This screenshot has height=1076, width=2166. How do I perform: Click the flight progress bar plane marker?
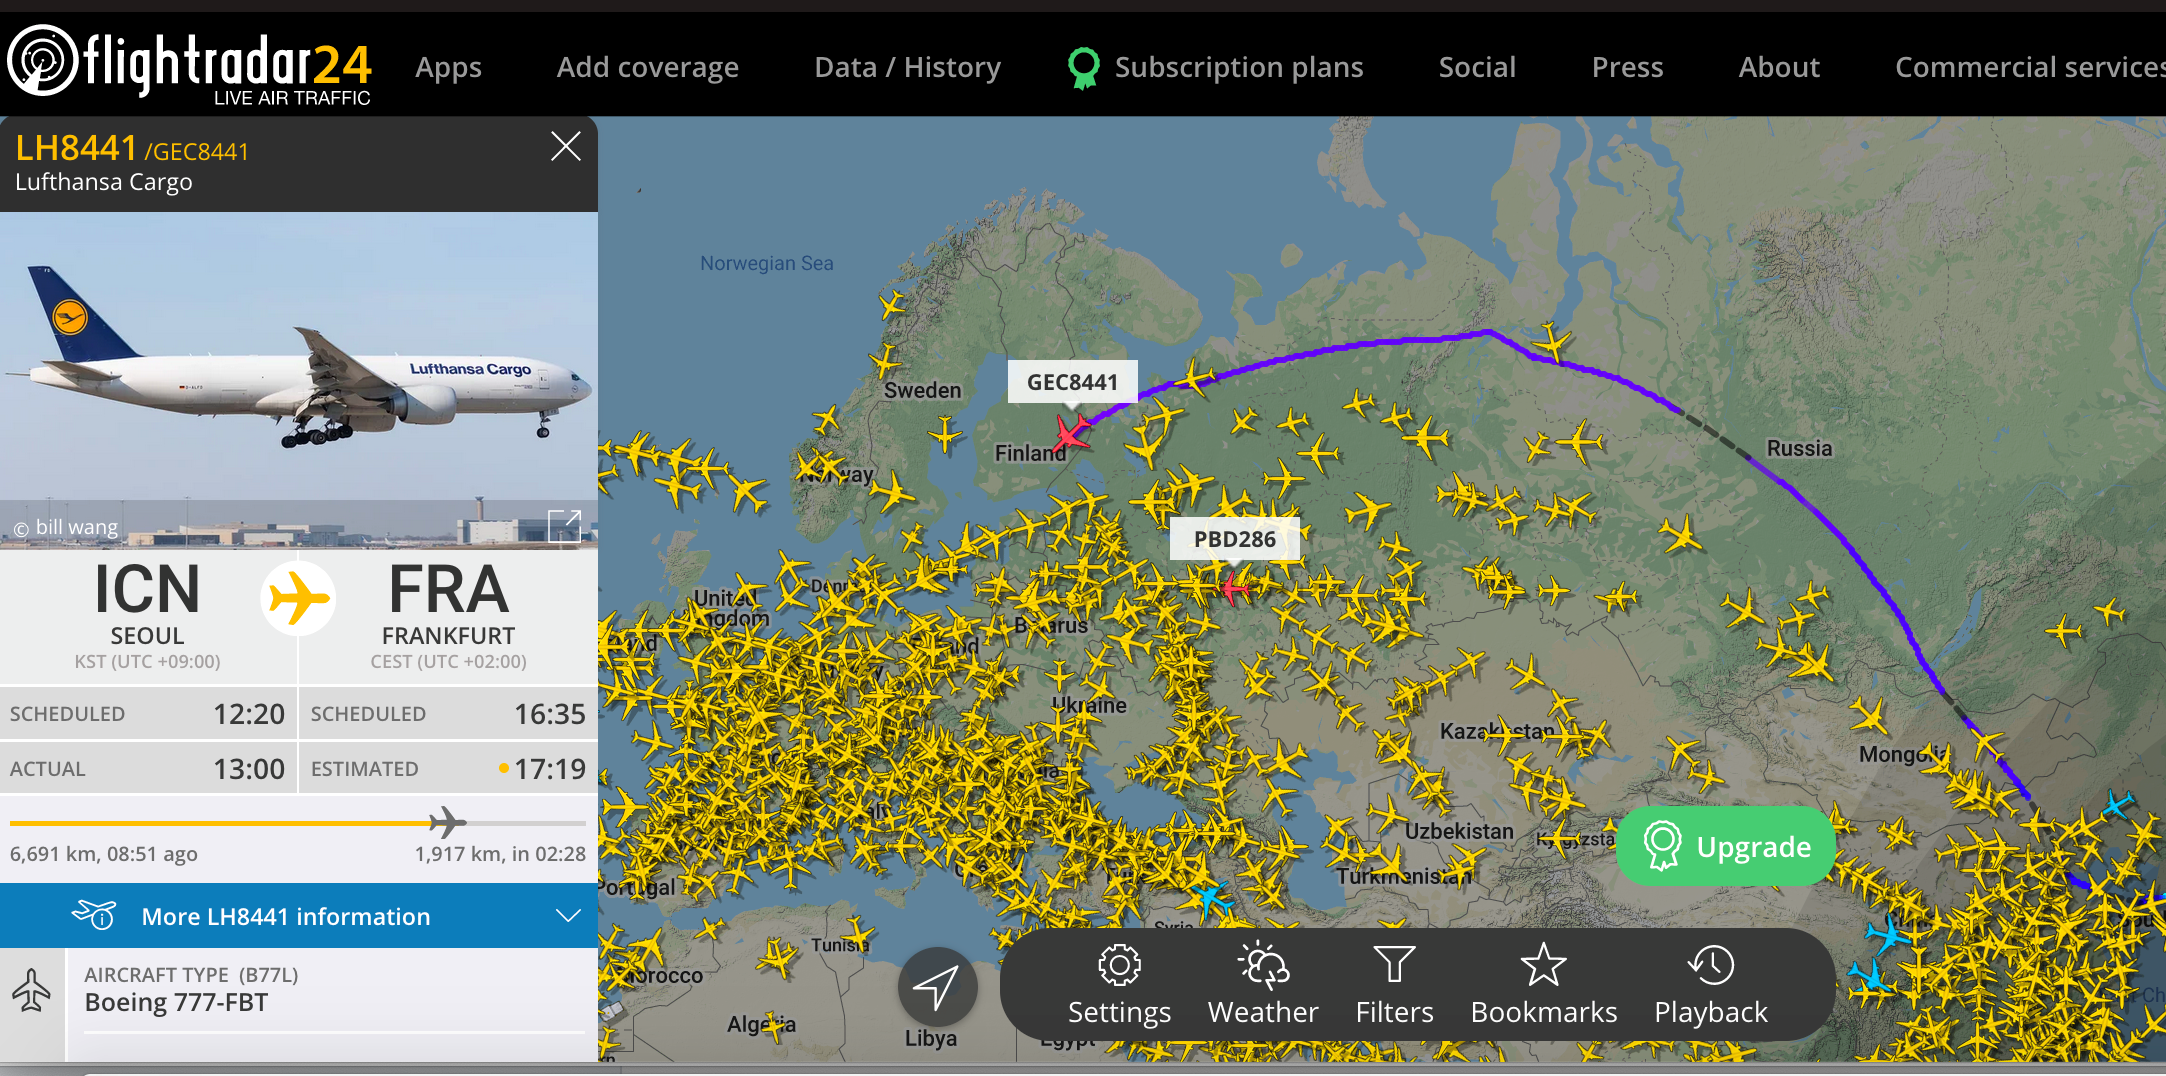click(447, 823)
